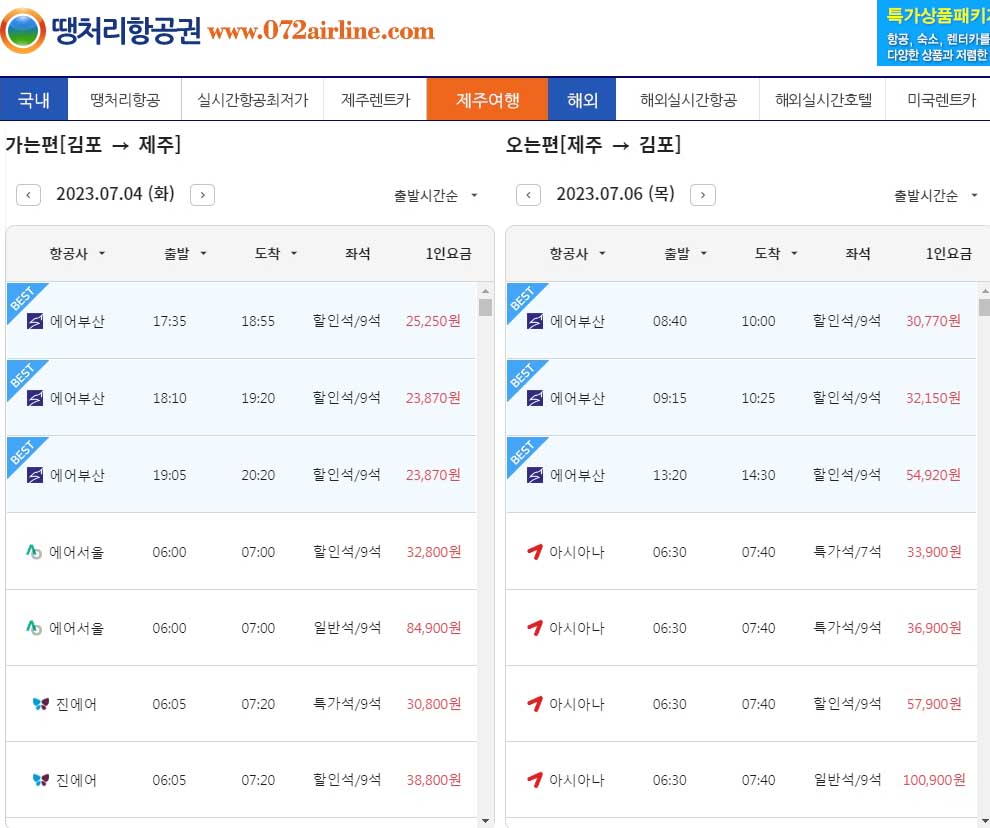The width and height of the screenshot is (990, 828).
Task: Switch to the 해외 tab
Action: (581, 99)
